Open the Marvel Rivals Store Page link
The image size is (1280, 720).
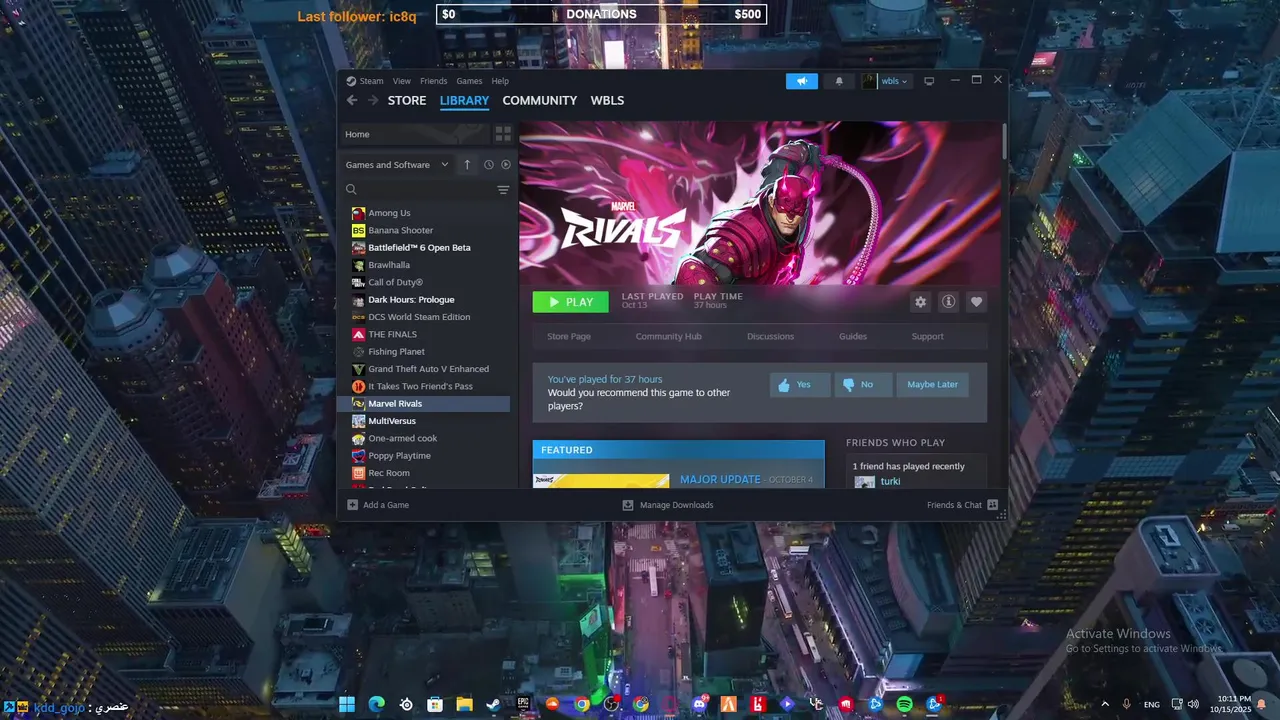click(x=569, y=336)
